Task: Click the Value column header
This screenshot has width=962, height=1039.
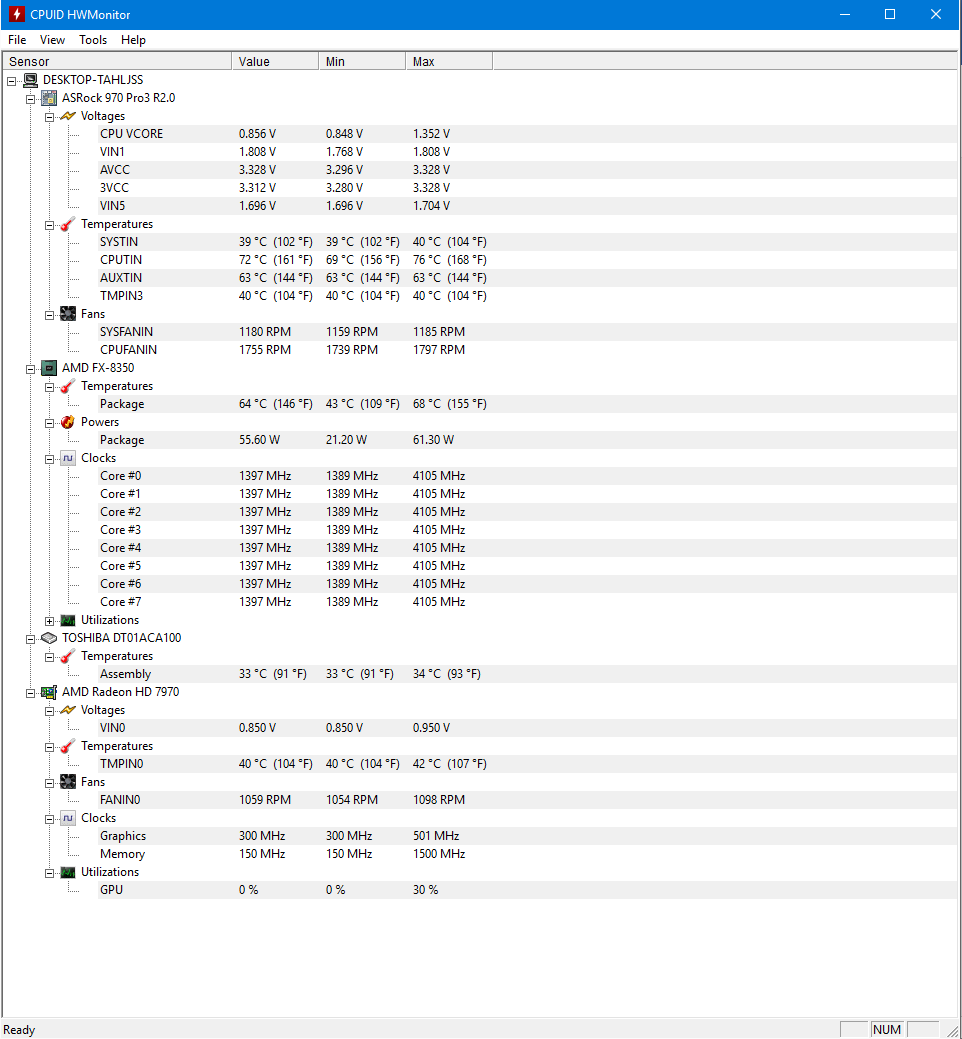Action: point(275,62)
